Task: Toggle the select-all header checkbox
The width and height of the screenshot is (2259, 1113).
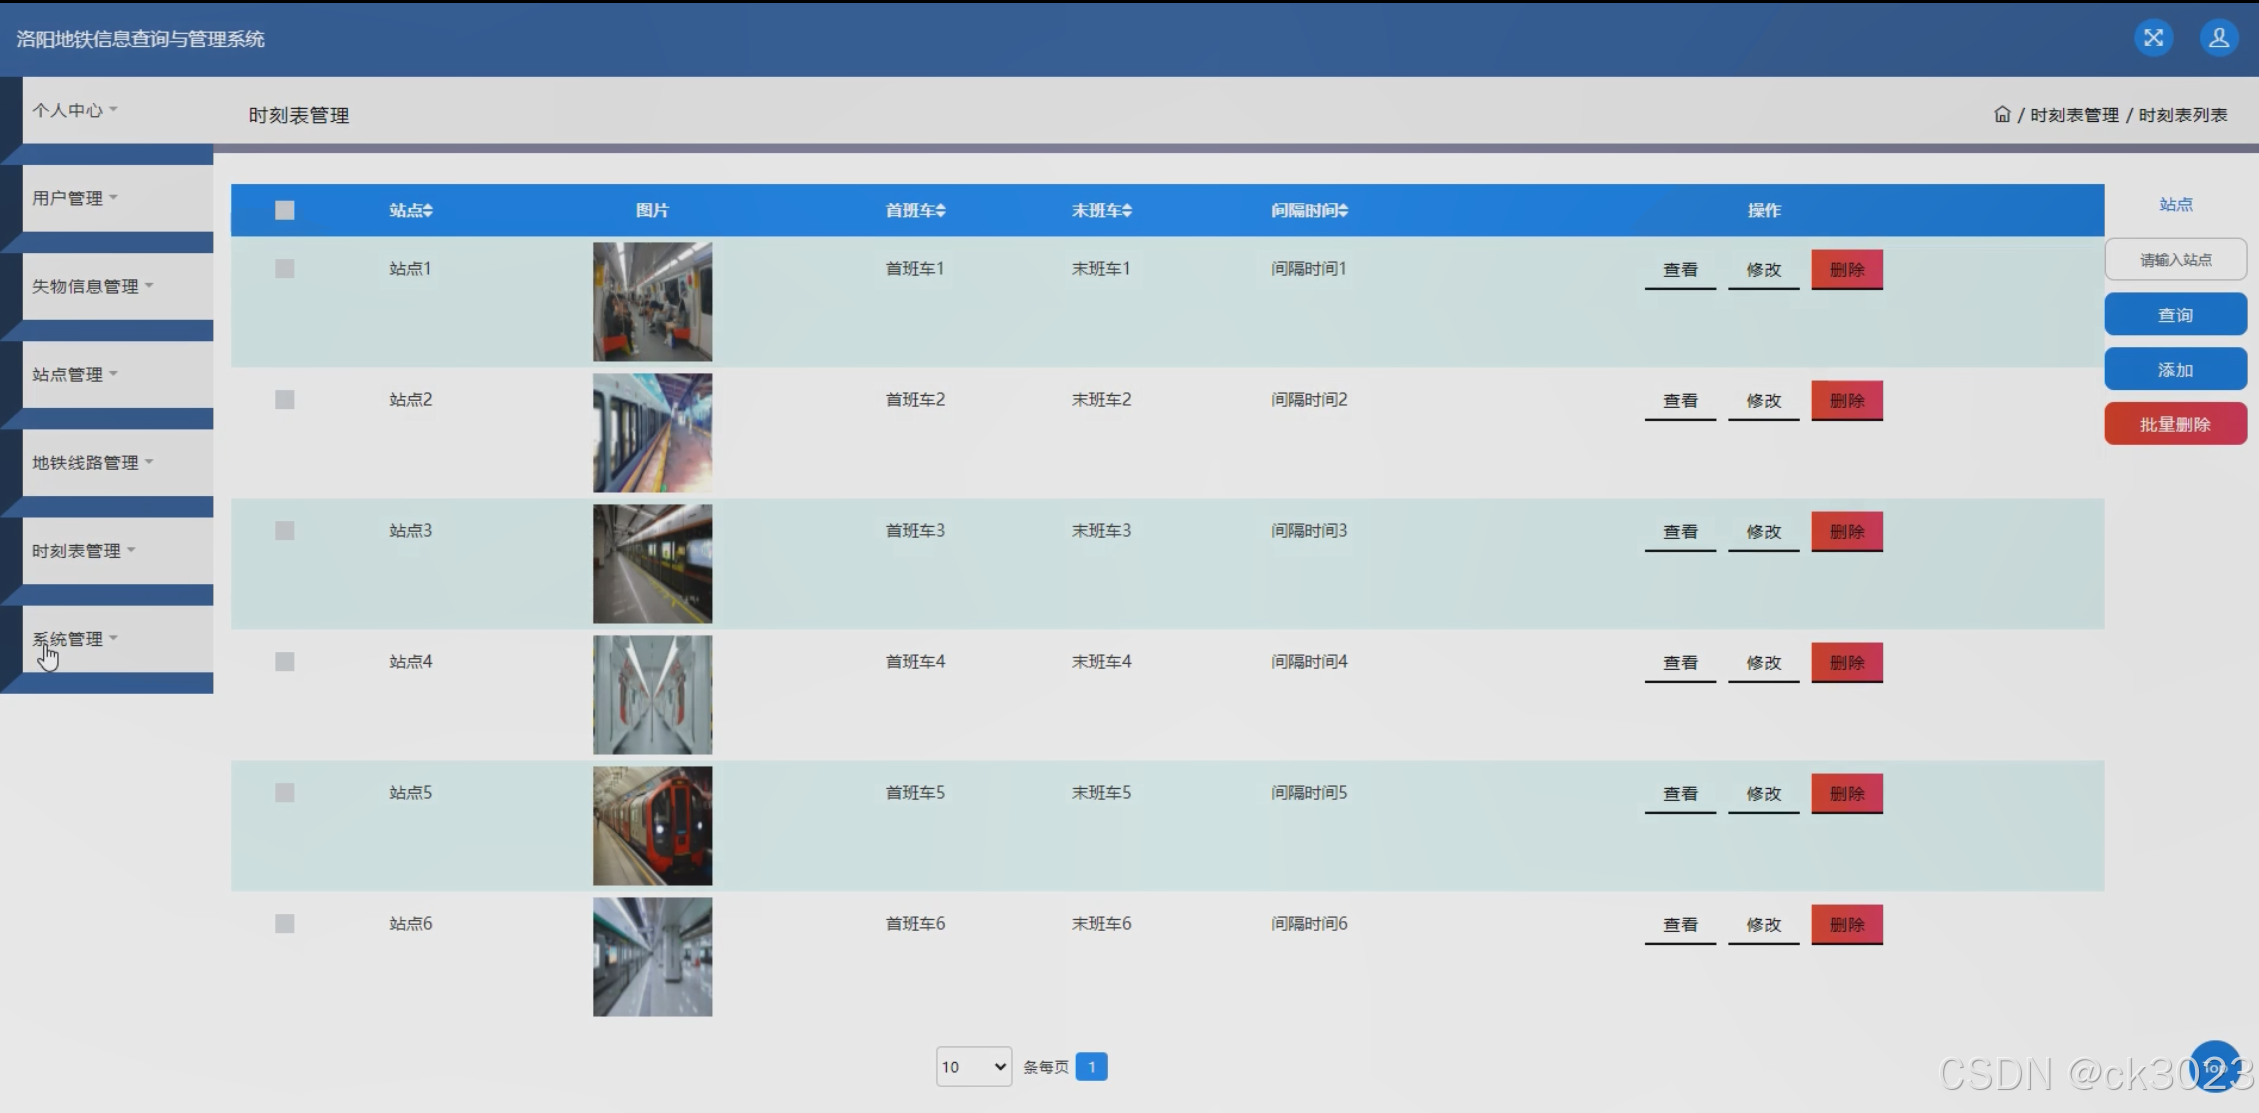Action: coord(285,210)
